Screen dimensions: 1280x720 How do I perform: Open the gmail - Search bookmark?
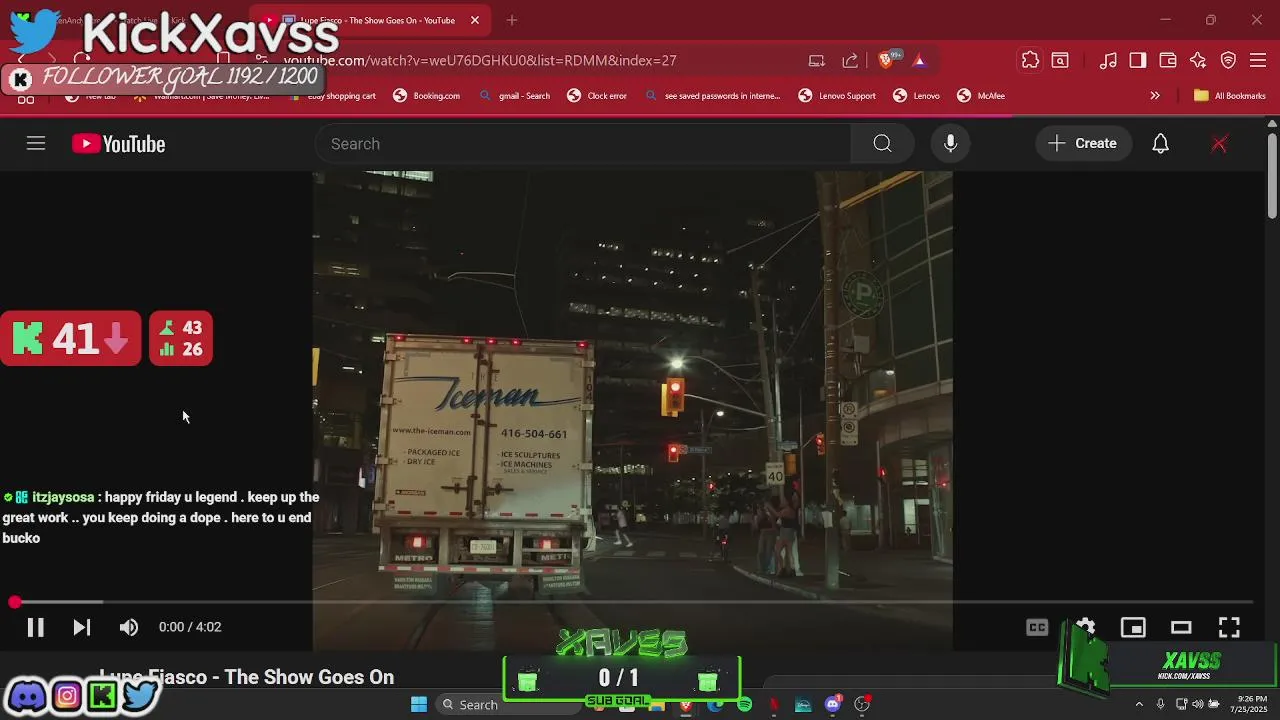coord(514,96)
